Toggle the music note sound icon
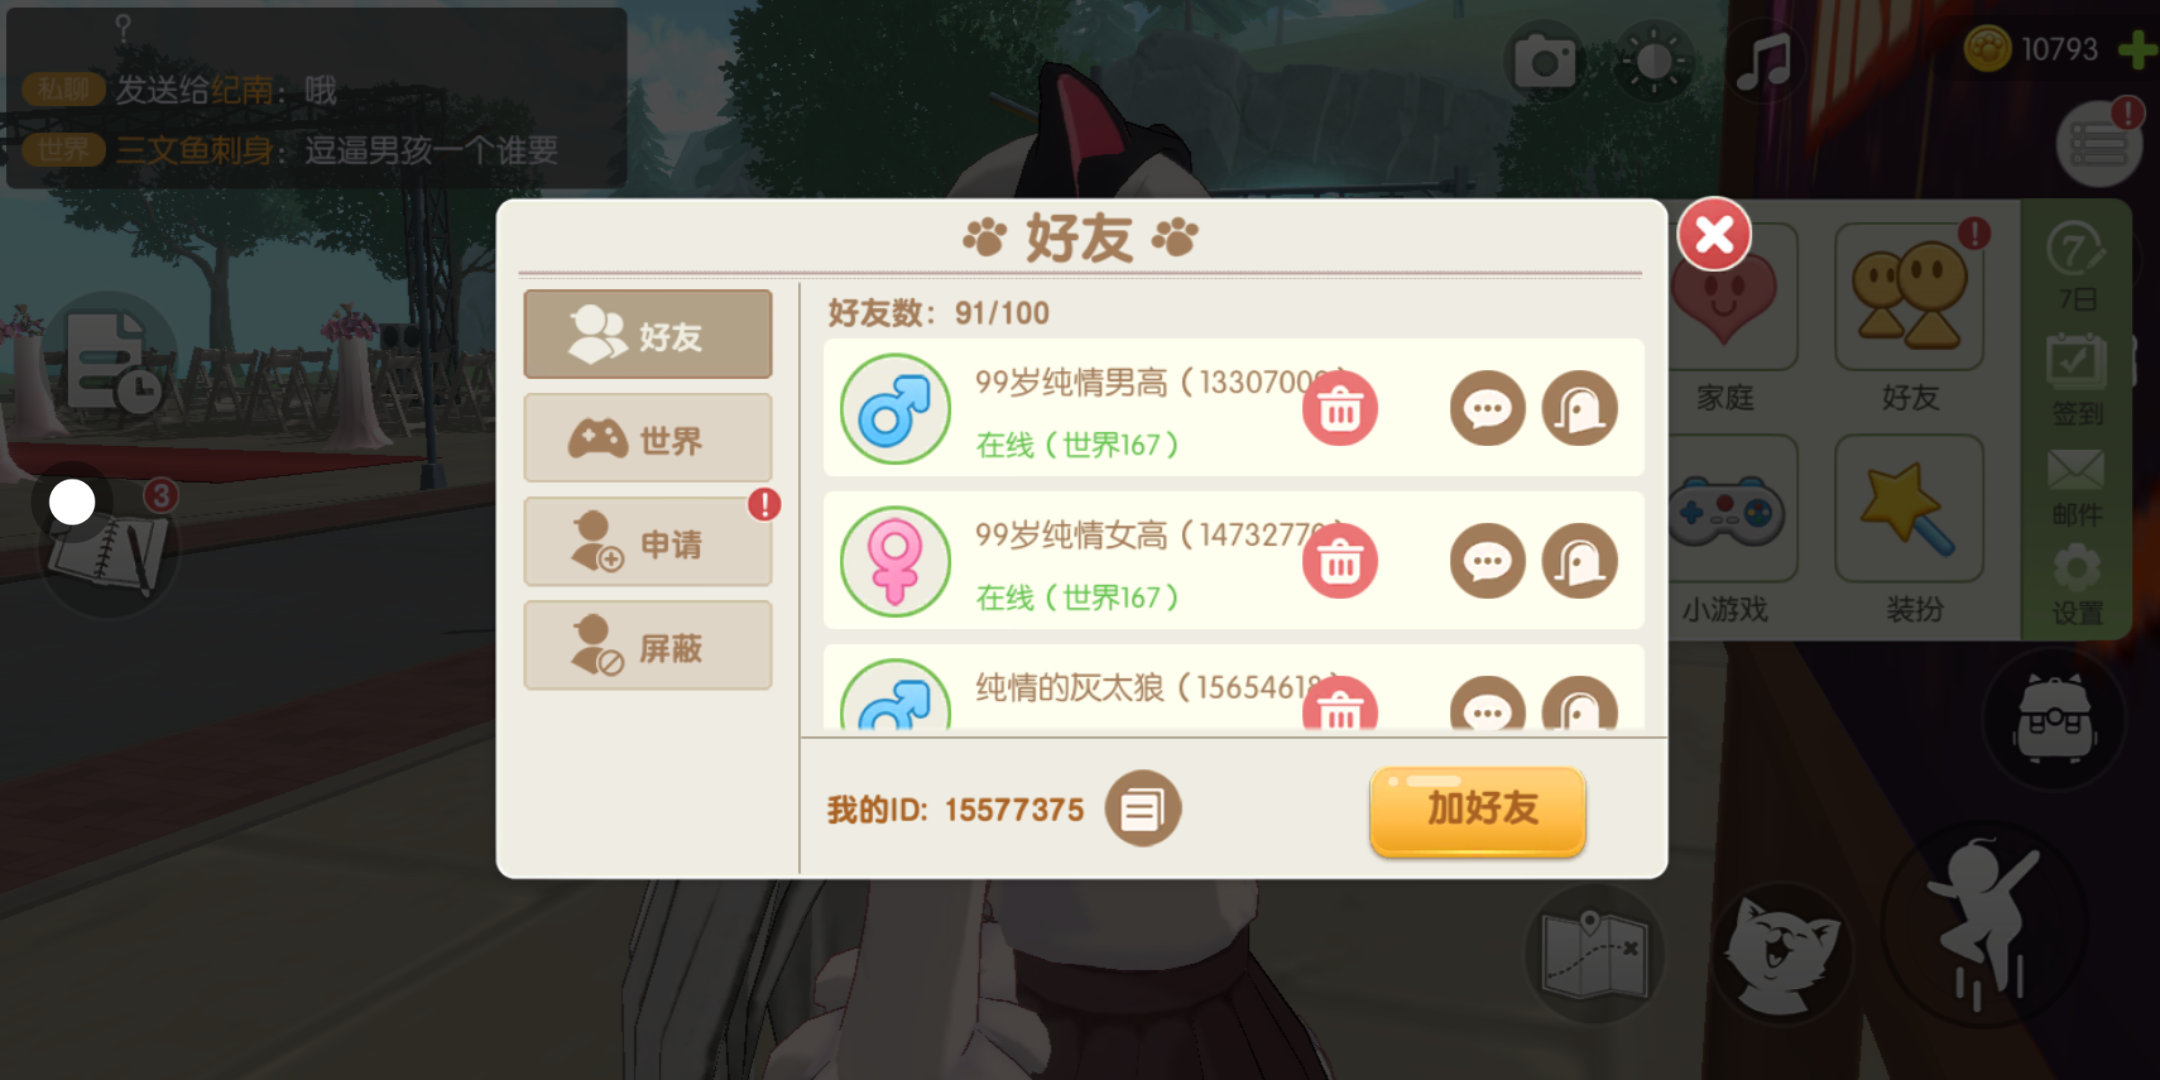This screenshot has width=2160, height=1080. (1763, 62)
